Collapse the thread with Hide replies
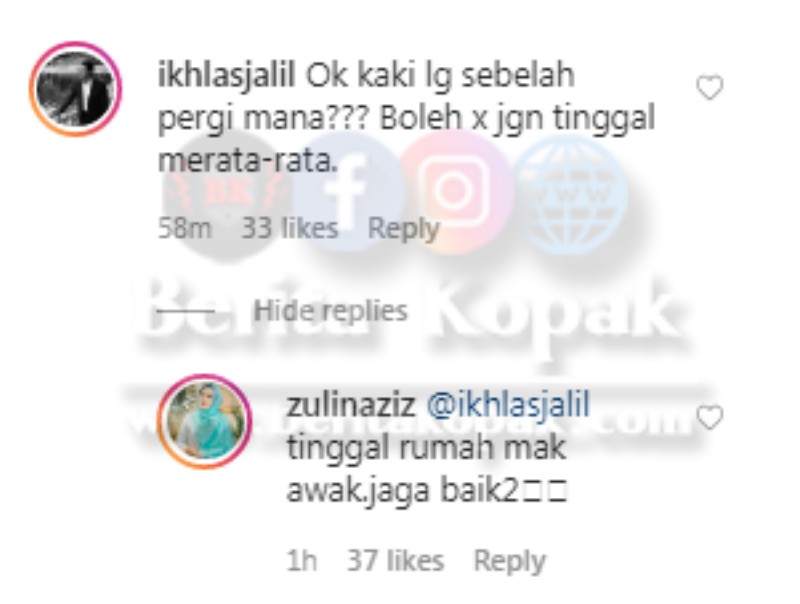Image resolution: width=800 pixels, height=604 pixels. (331, 311)
